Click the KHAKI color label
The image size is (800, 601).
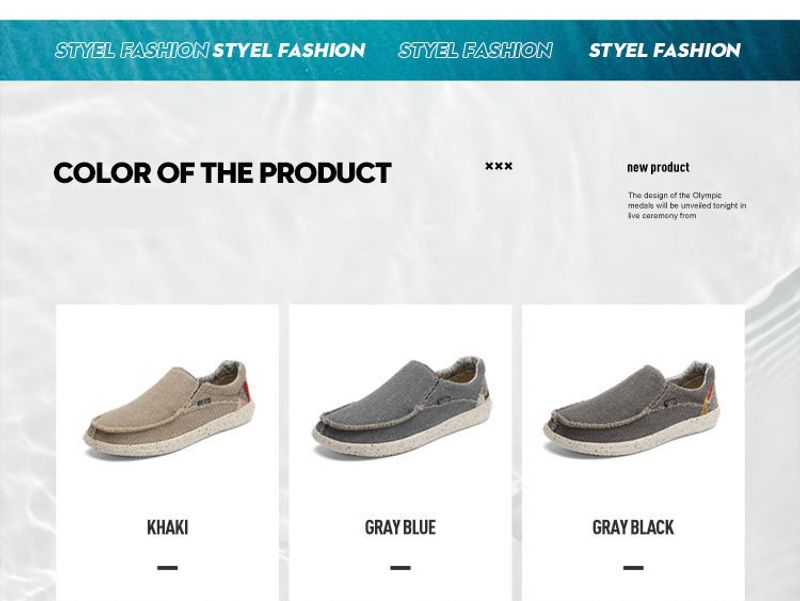tap(167, 527)
